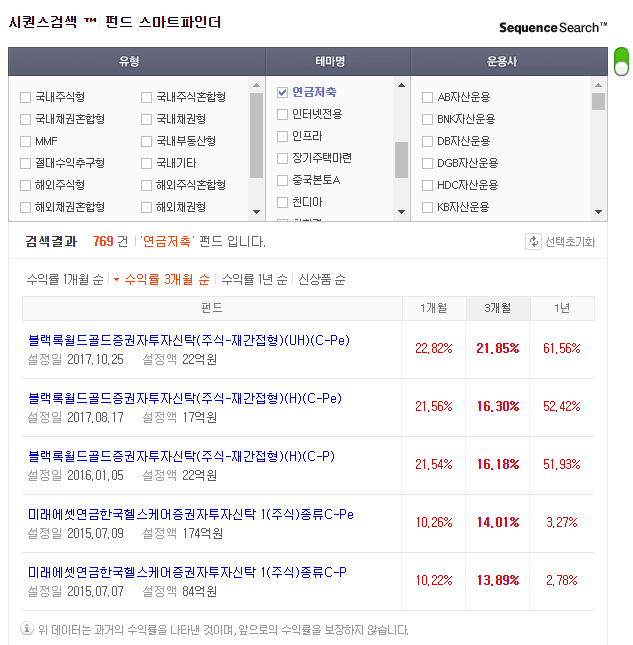Click the 운용사 panel header
The height and width of the screenshot is (645, 633).
(x=509, y=62)
